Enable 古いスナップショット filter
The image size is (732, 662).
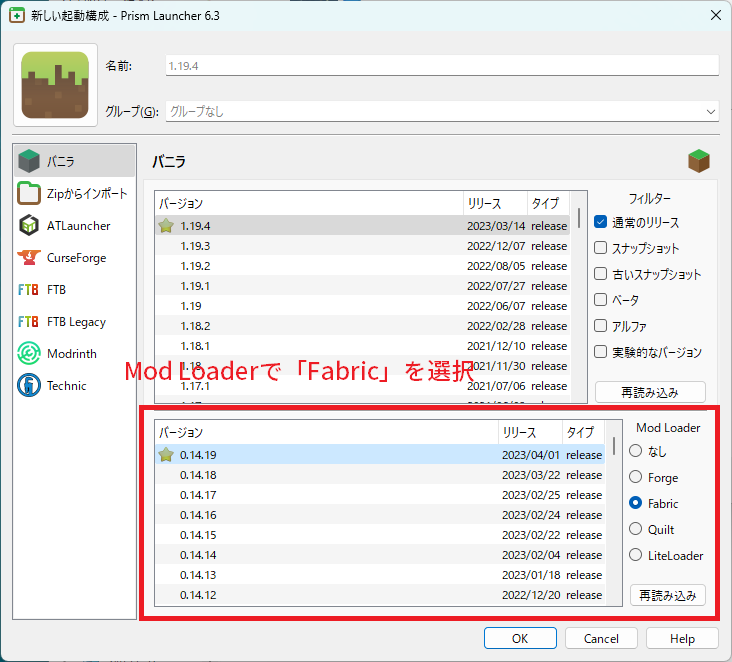(x=600, y=274)
